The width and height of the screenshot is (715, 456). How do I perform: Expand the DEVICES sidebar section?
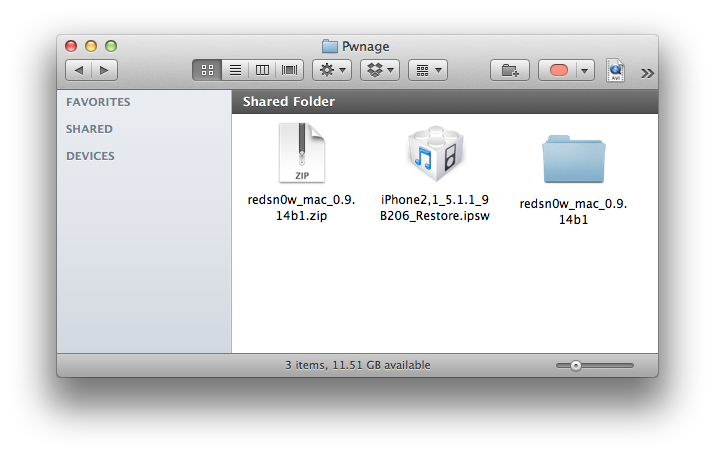pos(90,156)
